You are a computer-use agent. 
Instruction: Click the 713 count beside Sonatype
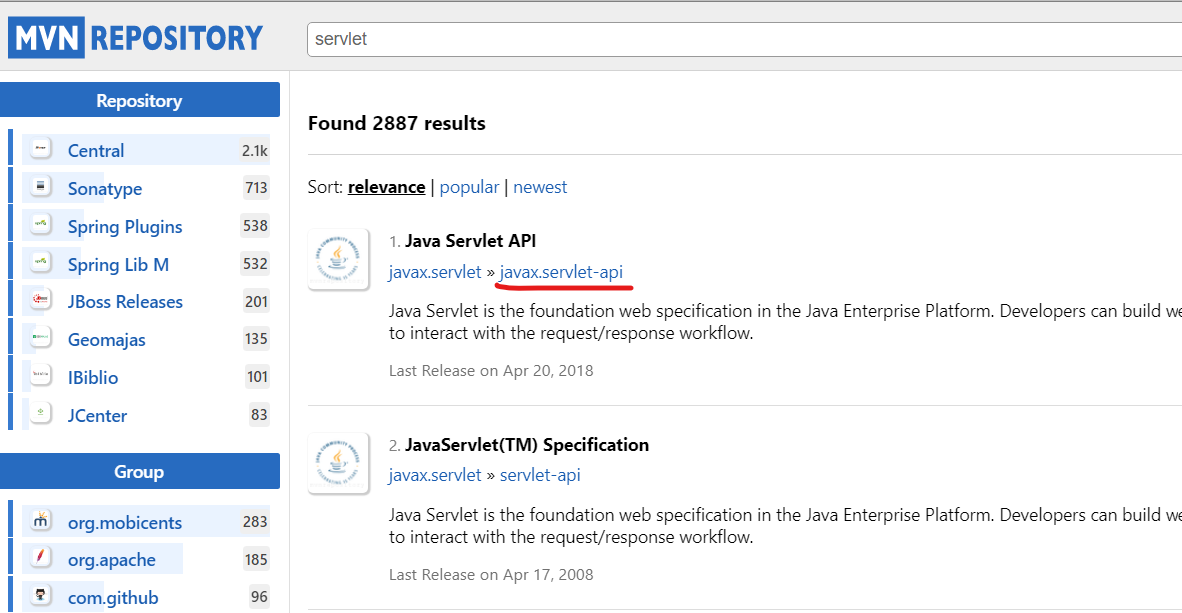click(256, 188)
